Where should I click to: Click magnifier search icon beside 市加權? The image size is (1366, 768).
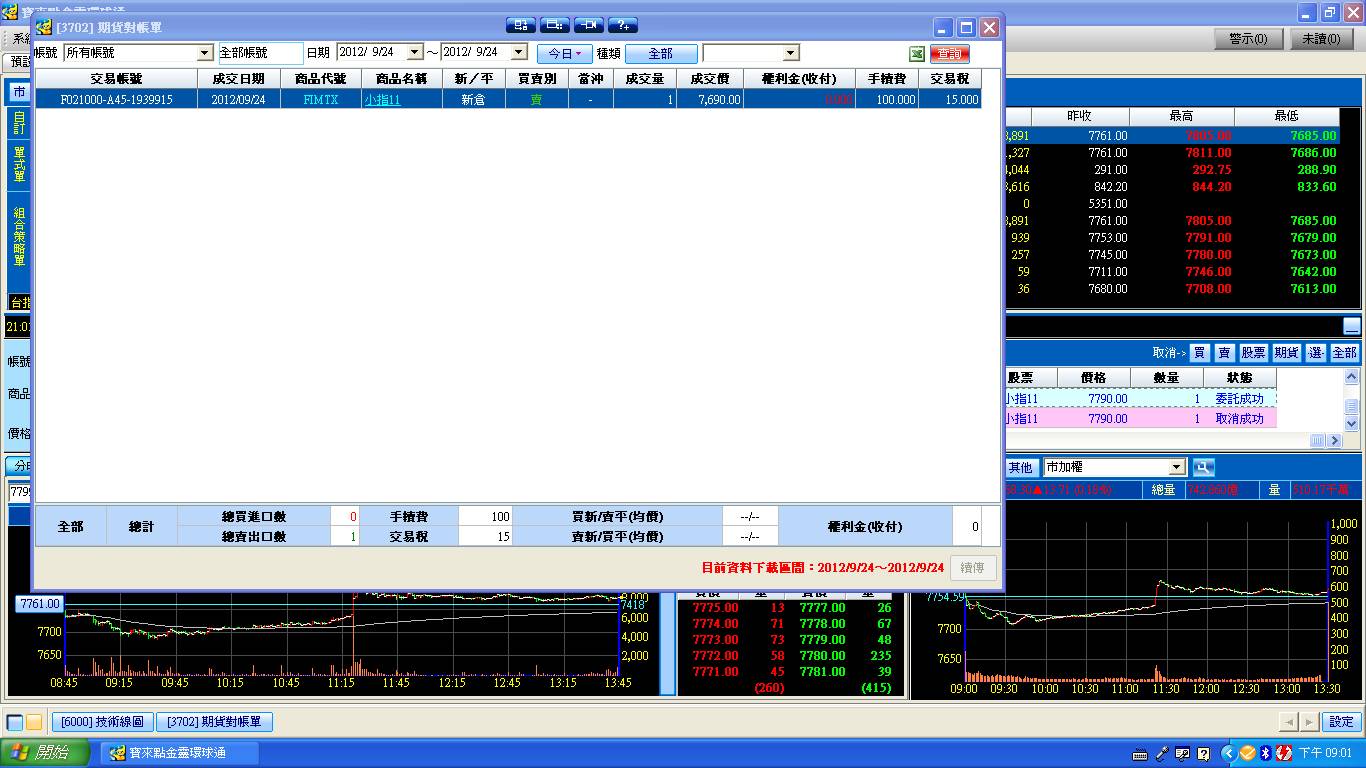[x=1203, y=467]
